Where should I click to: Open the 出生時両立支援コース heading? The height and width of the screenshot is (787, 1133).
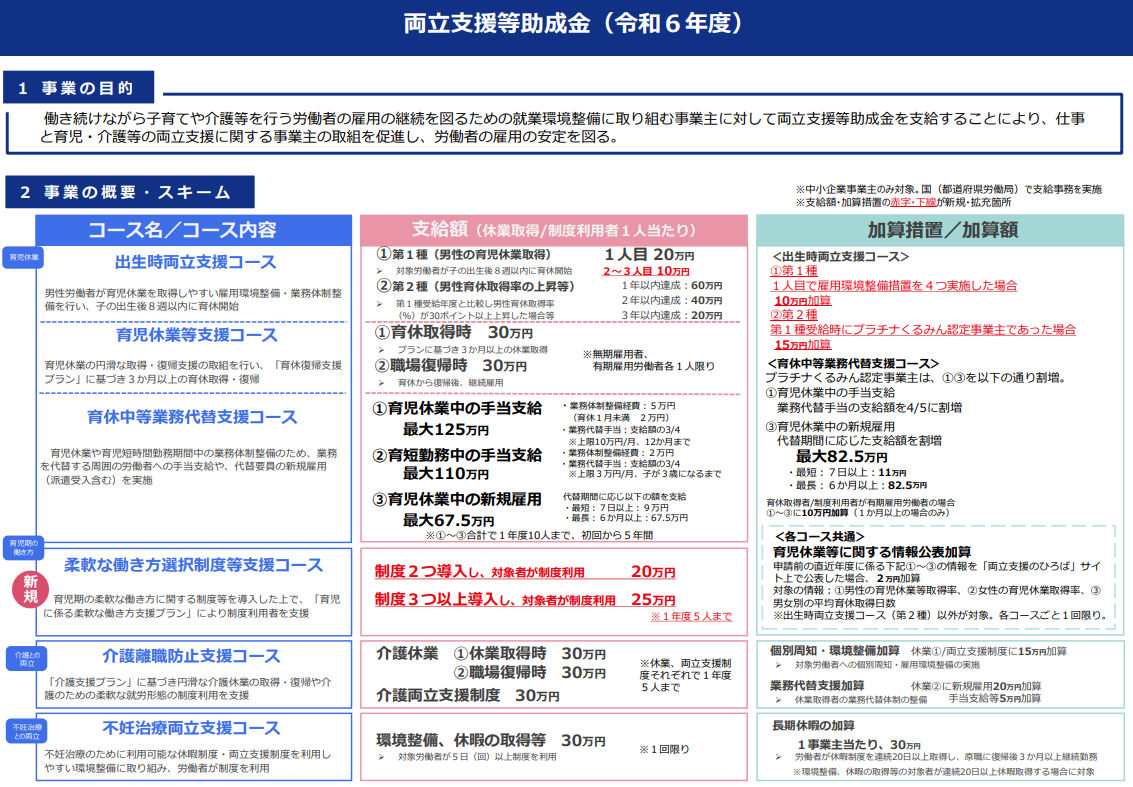point(196,263)
